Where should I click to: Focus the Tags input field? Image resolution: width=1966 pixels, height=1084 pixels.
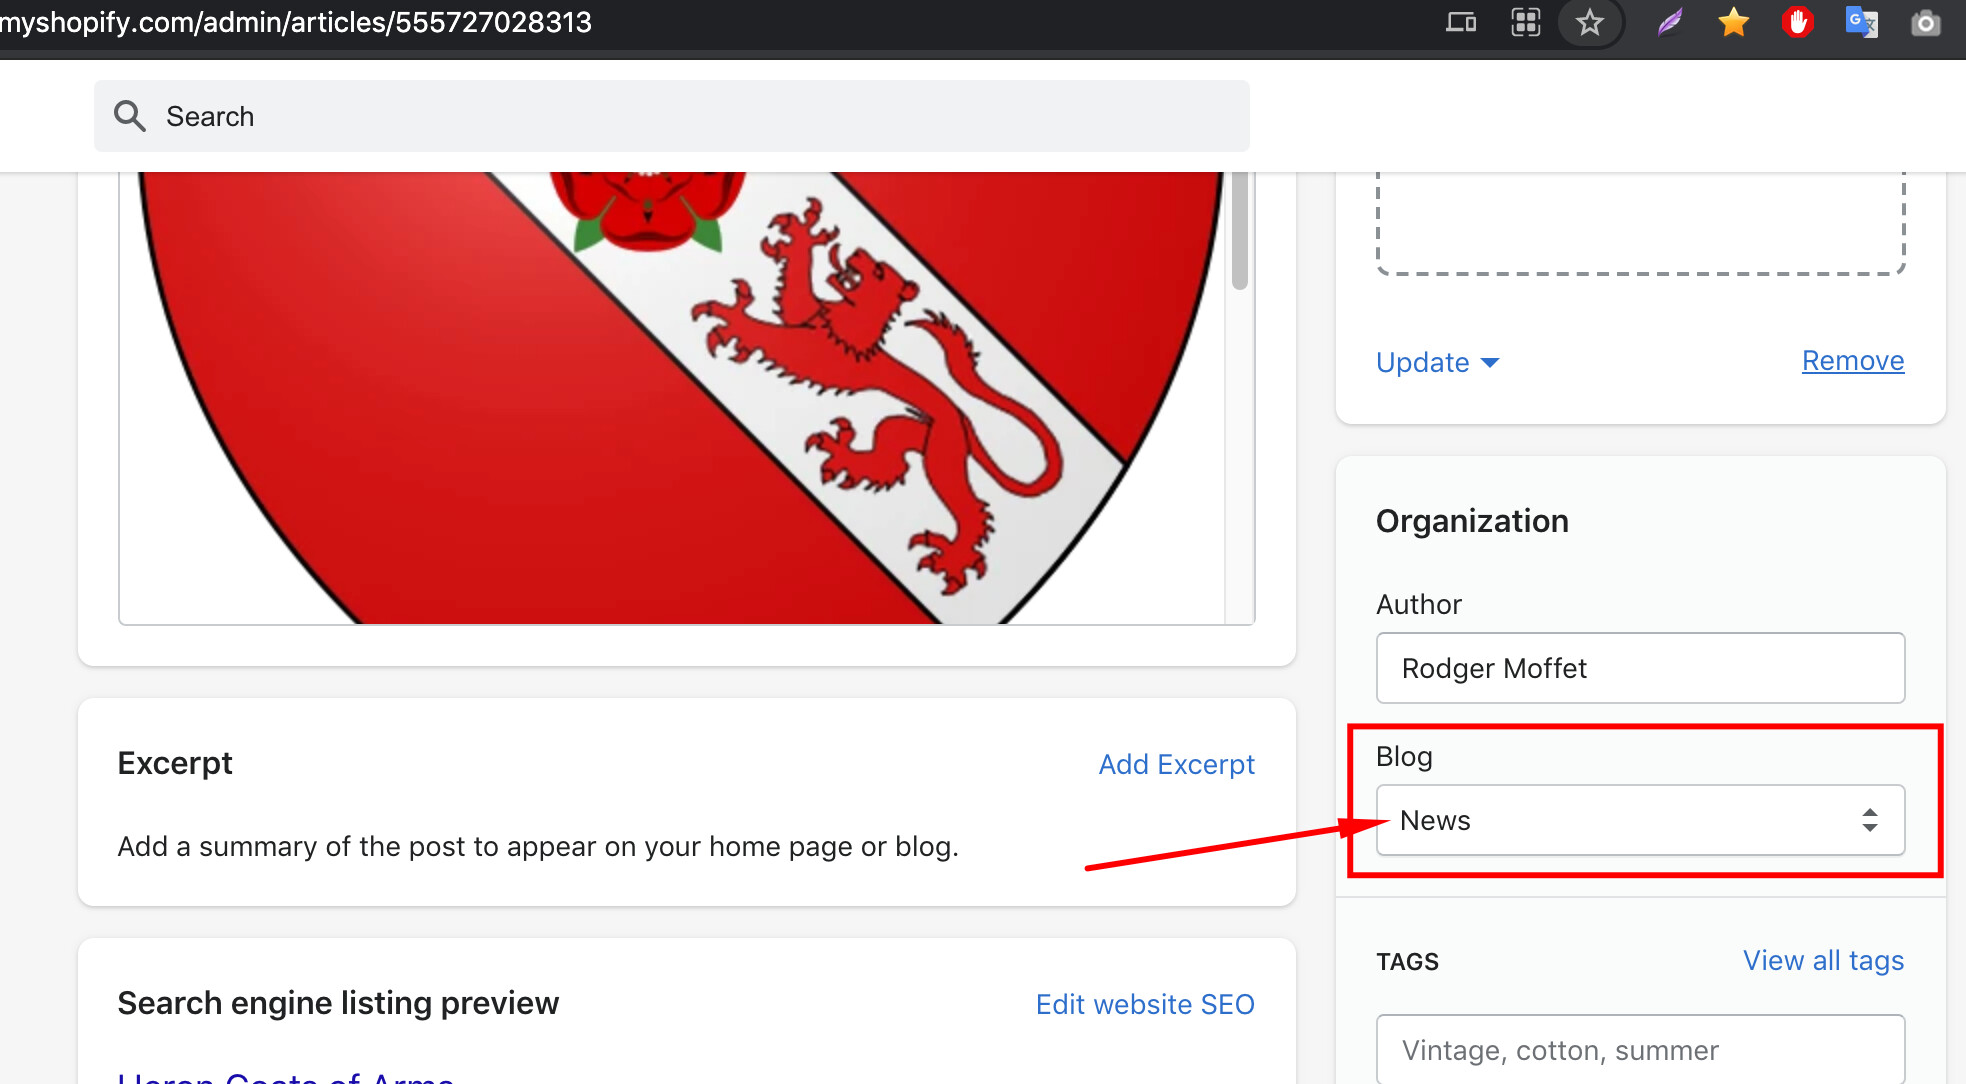[1640, 1050]
